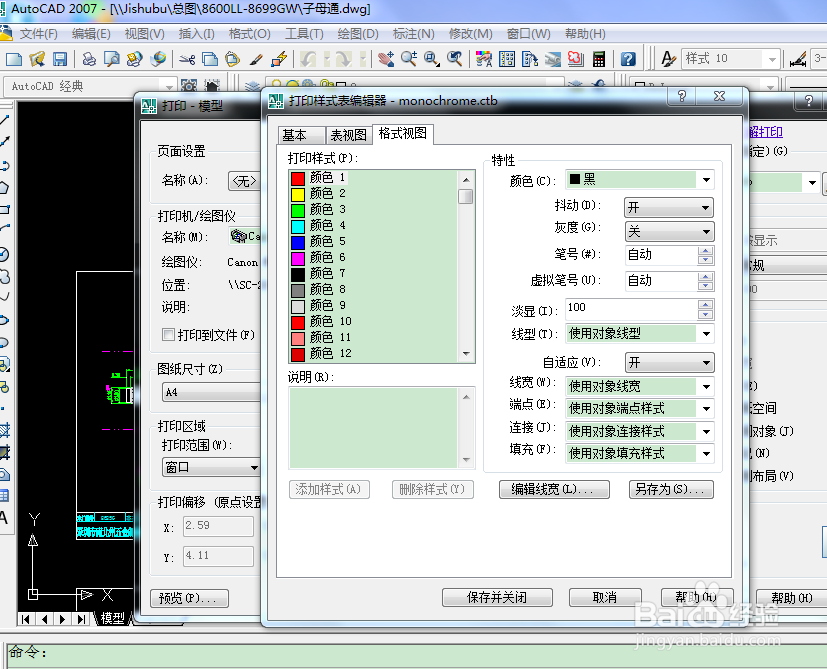Open the Tool Palettes toolbar icon

tap(530, 59)
